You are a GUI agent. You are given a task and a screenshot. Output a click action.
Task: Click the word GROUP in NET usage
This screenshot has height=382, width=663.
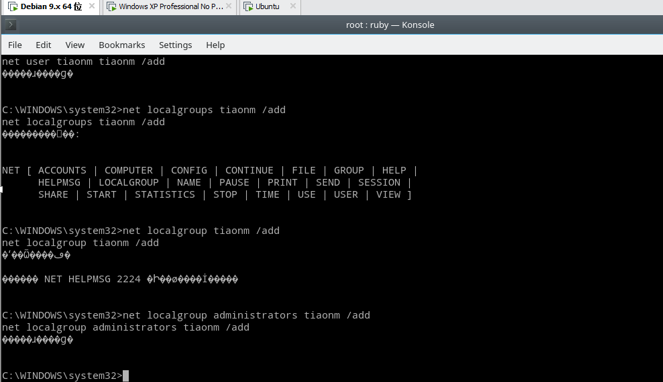(349, 170)
